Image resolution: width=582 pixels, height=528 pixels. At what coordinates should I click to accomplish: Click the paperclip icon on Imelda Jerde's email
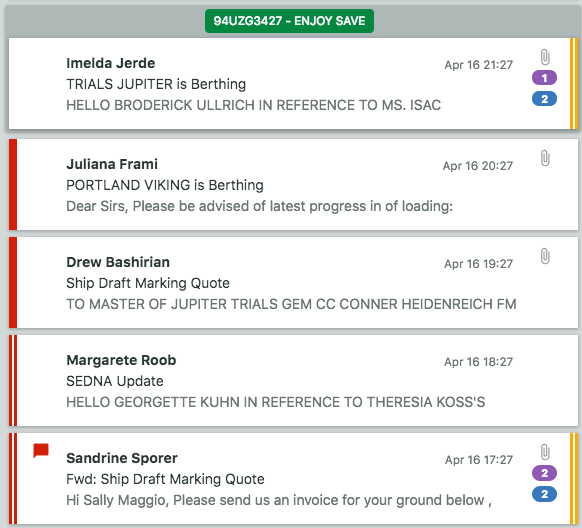[545, 57]
